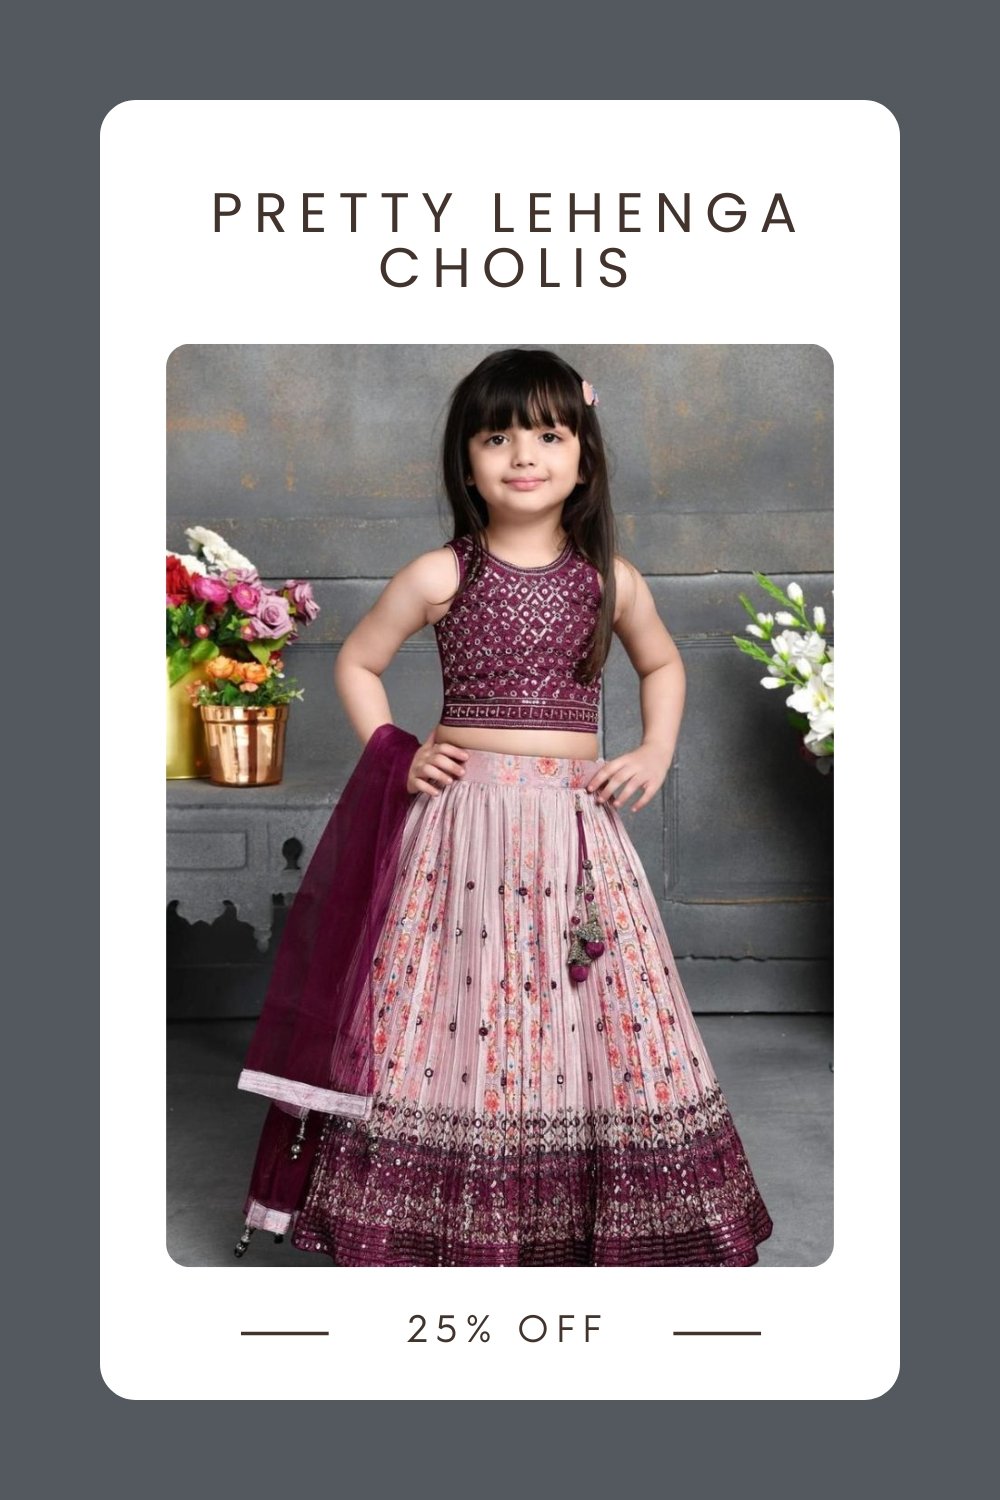Open the lehenga choli product photo
1000x1500 pixels.
pyautogui.click(x=500, y=805)
